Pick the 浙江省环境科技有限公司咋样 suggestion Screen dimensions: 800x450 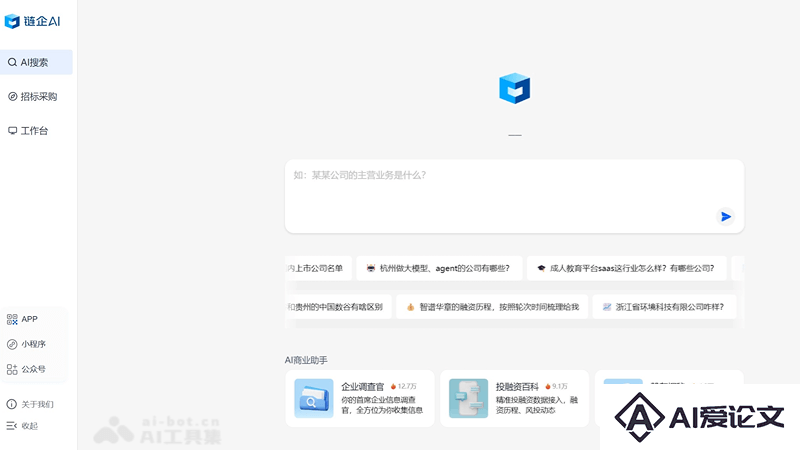pyautogui.click(x=664, y=307)
